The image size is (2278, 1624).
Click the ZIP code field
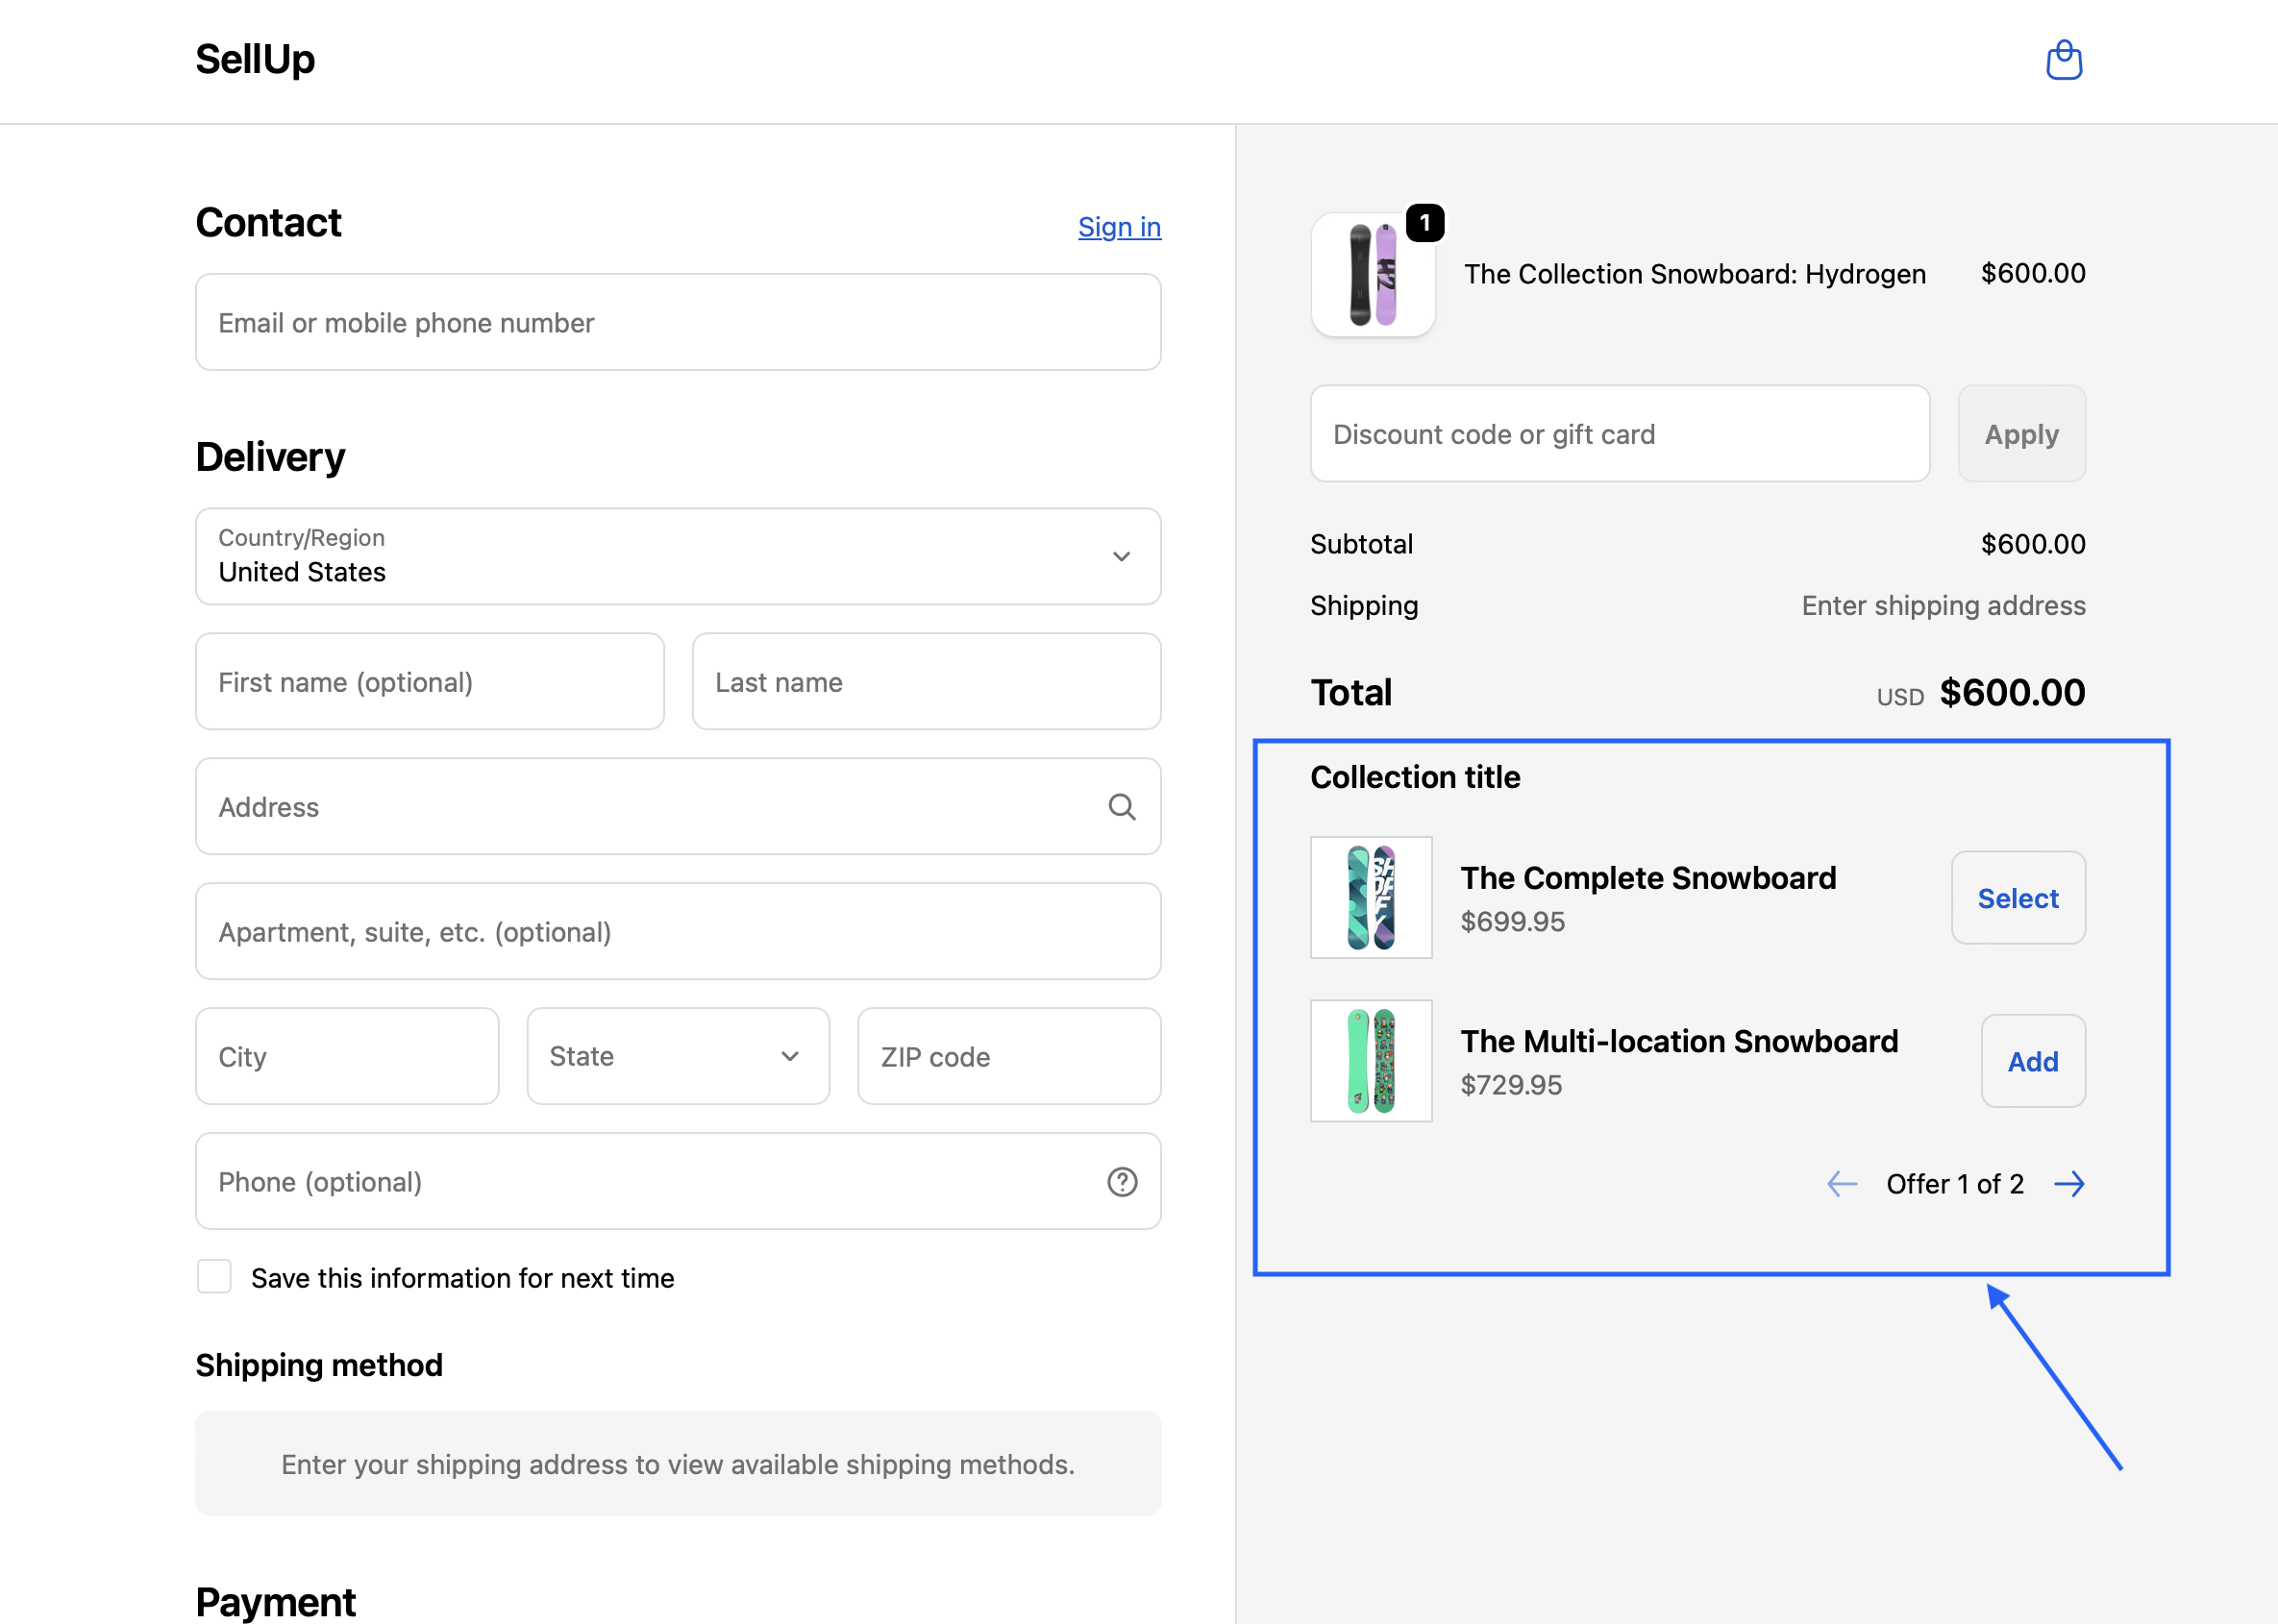click(1008, 1056)
